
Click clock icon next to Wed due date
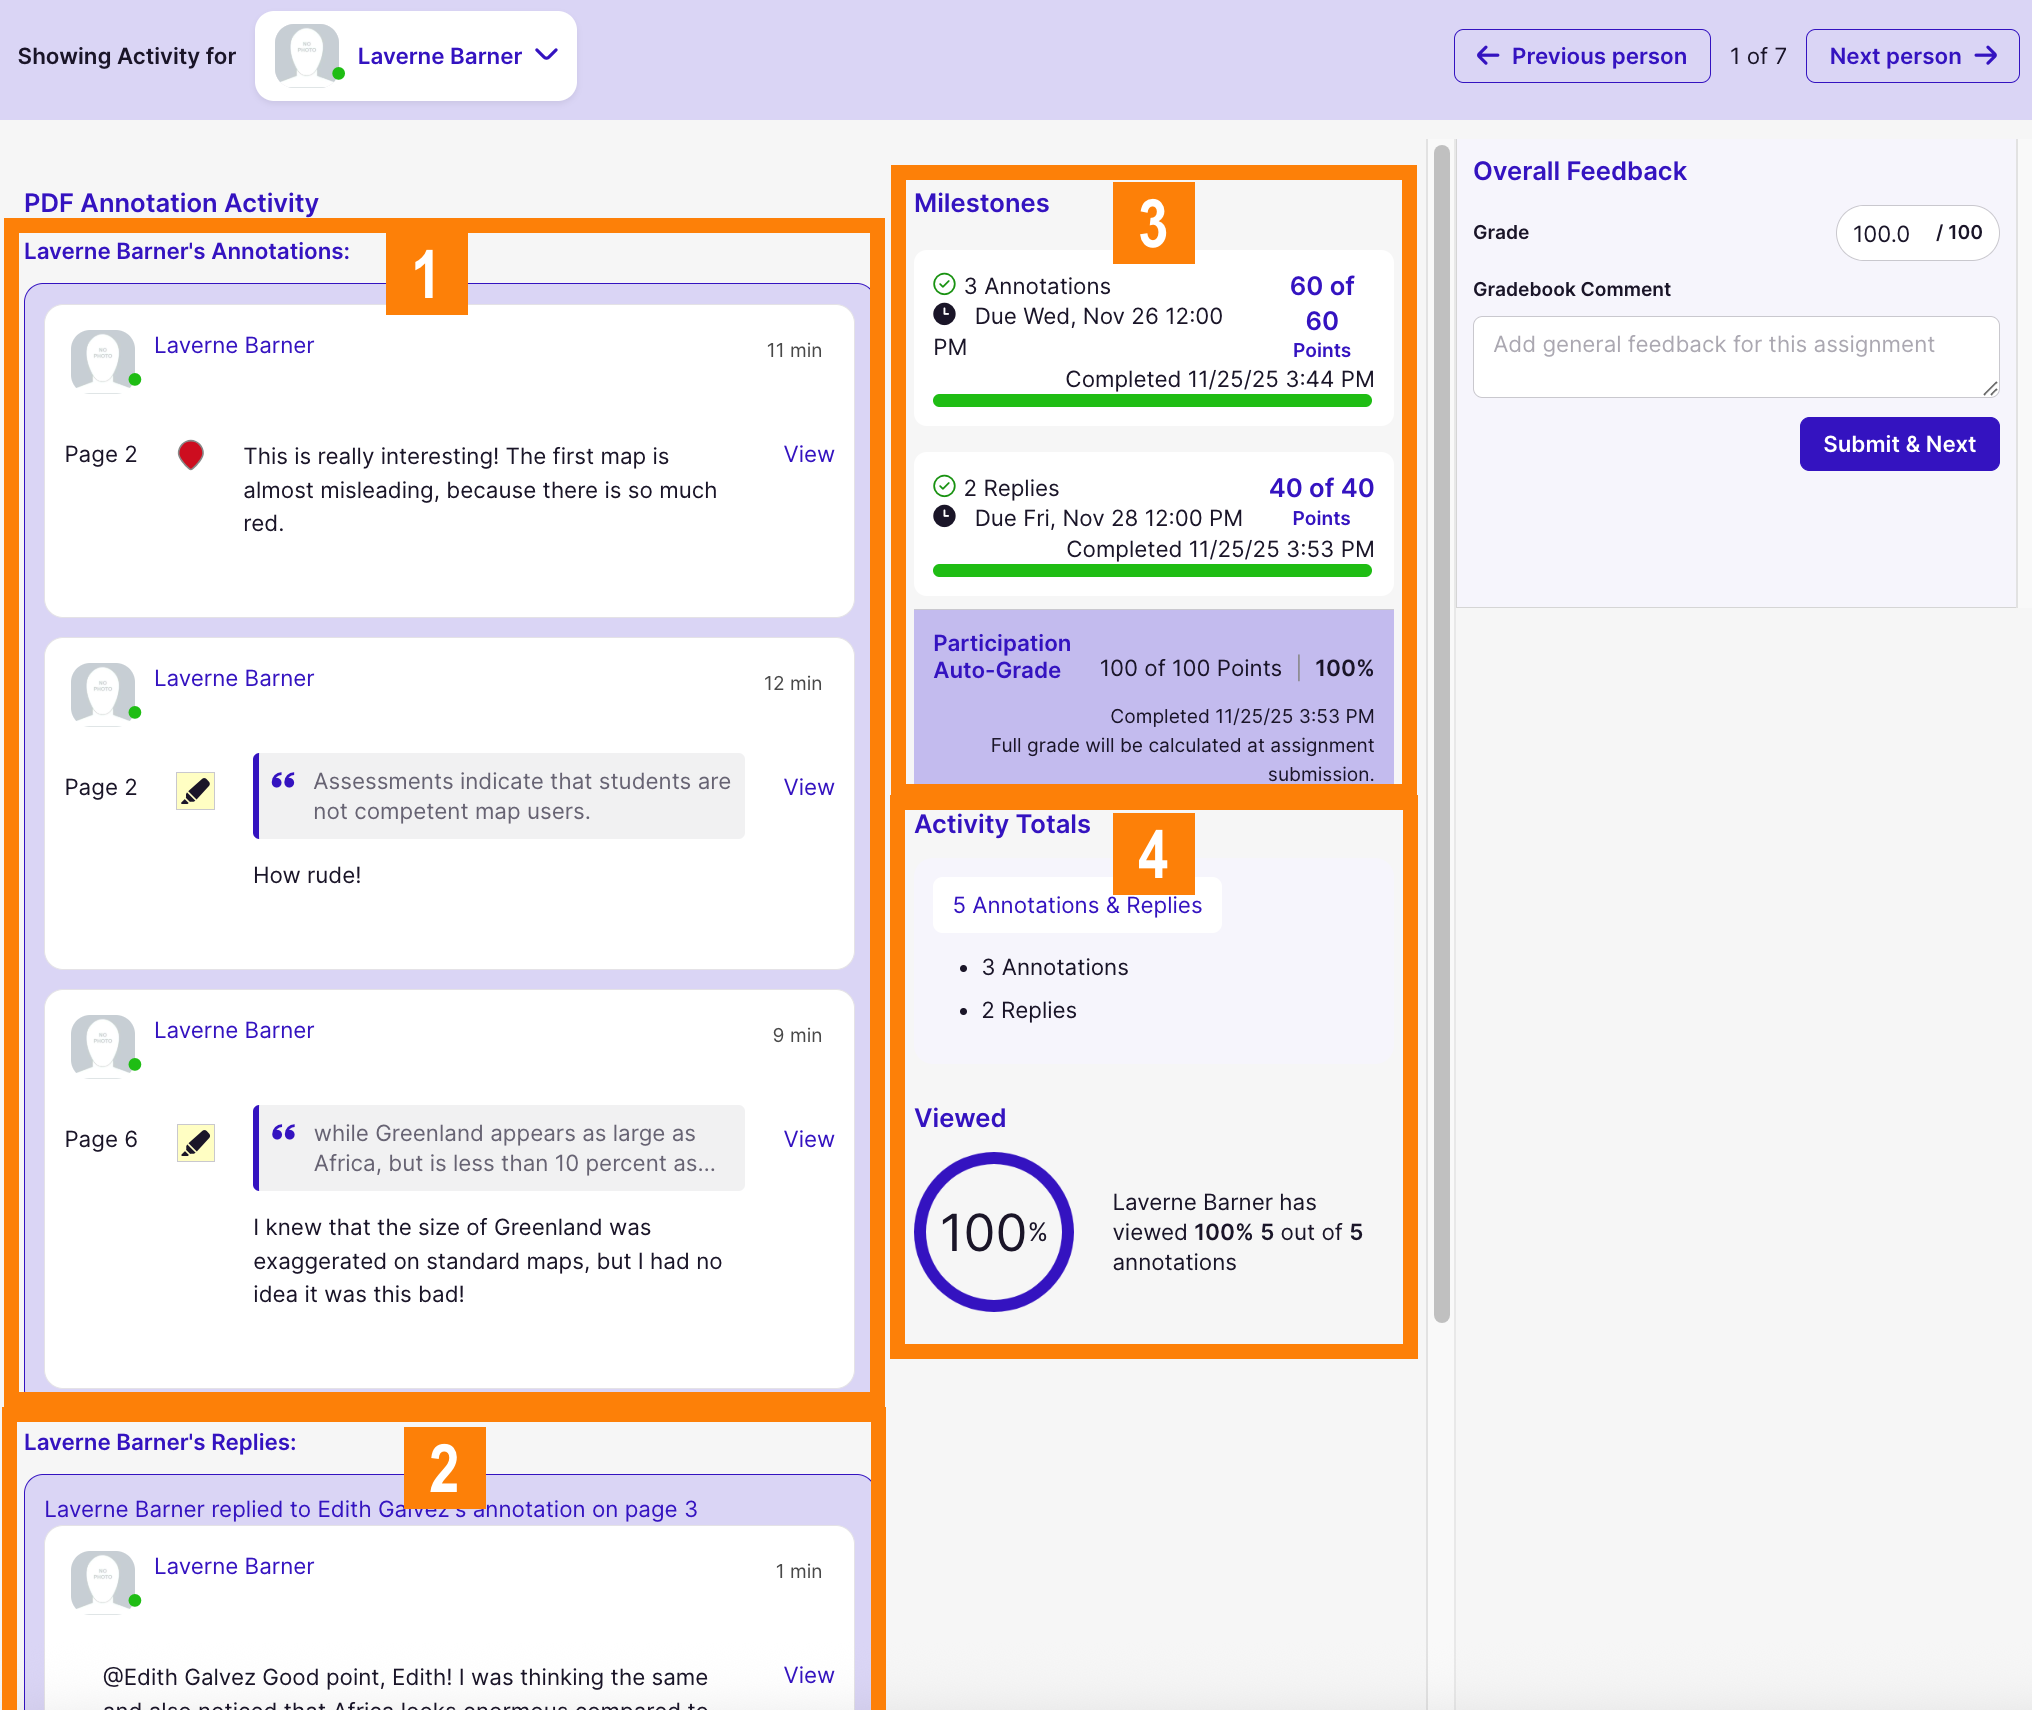coord(944,315)
